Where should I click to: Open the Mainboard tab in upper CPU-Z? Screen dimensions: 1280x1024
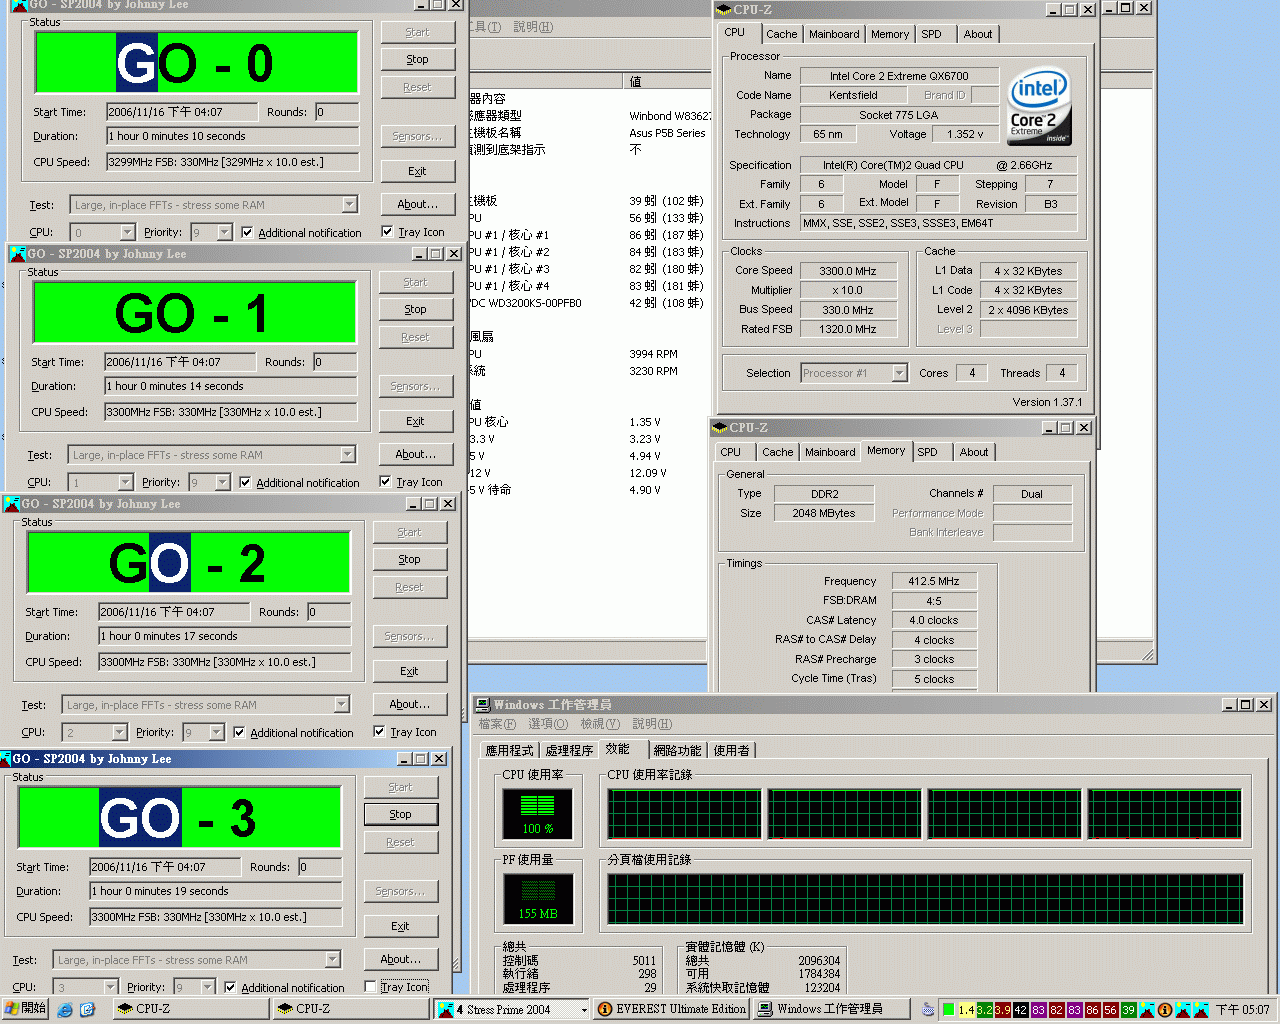(834, 34)
